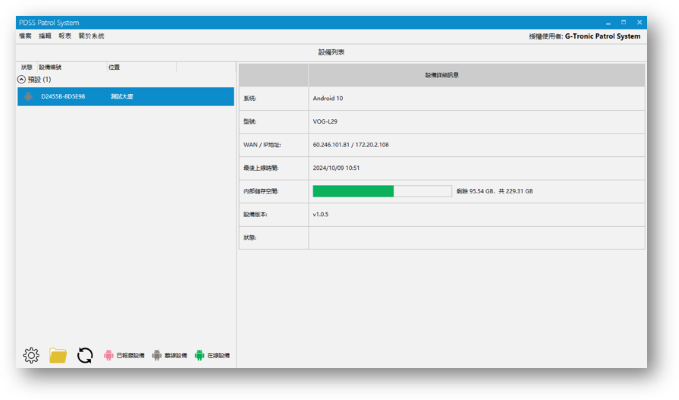Viewport: 679px width, 400px height.
Task: Click the 狀態 column header
Action: (27, 67)
